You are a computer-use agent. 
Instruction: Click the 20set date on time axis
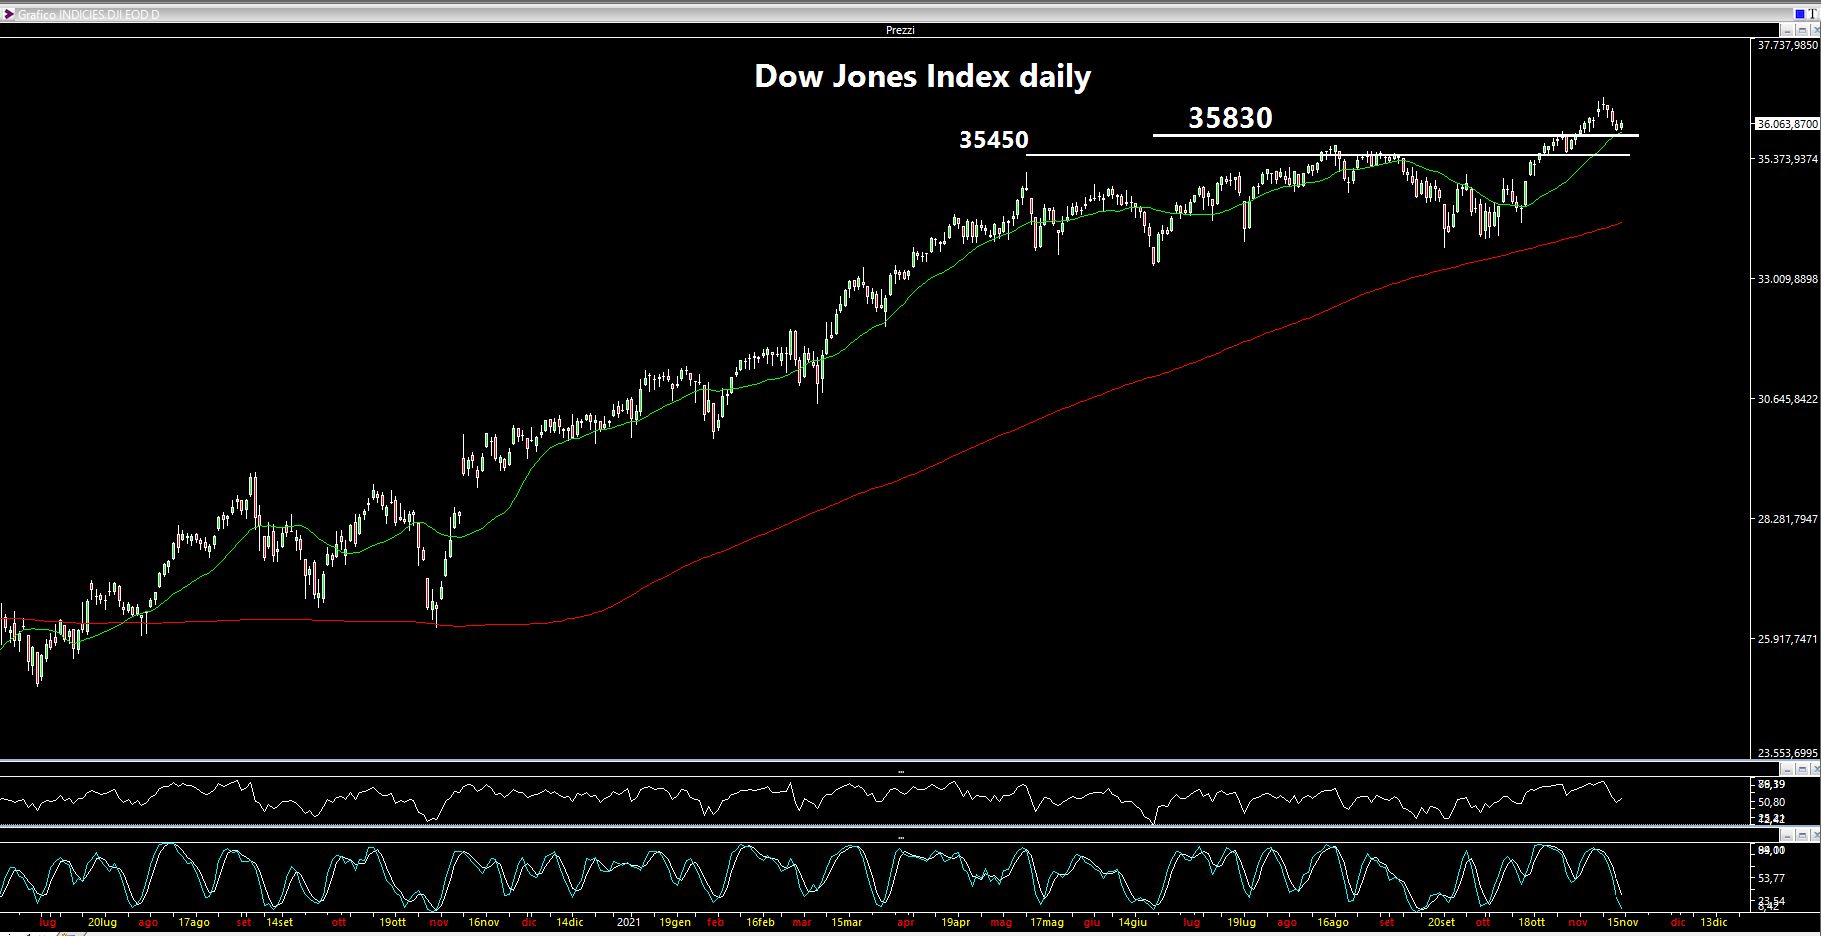1441,922
